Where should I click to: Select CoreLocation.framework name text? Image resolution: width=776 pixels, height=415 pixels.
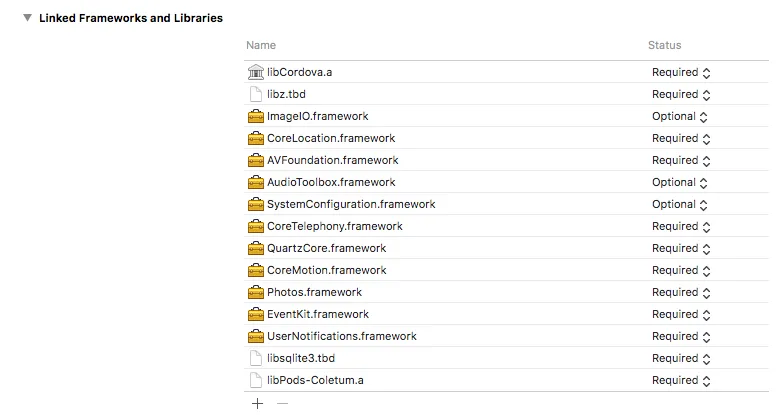click(x=331, y=138)
